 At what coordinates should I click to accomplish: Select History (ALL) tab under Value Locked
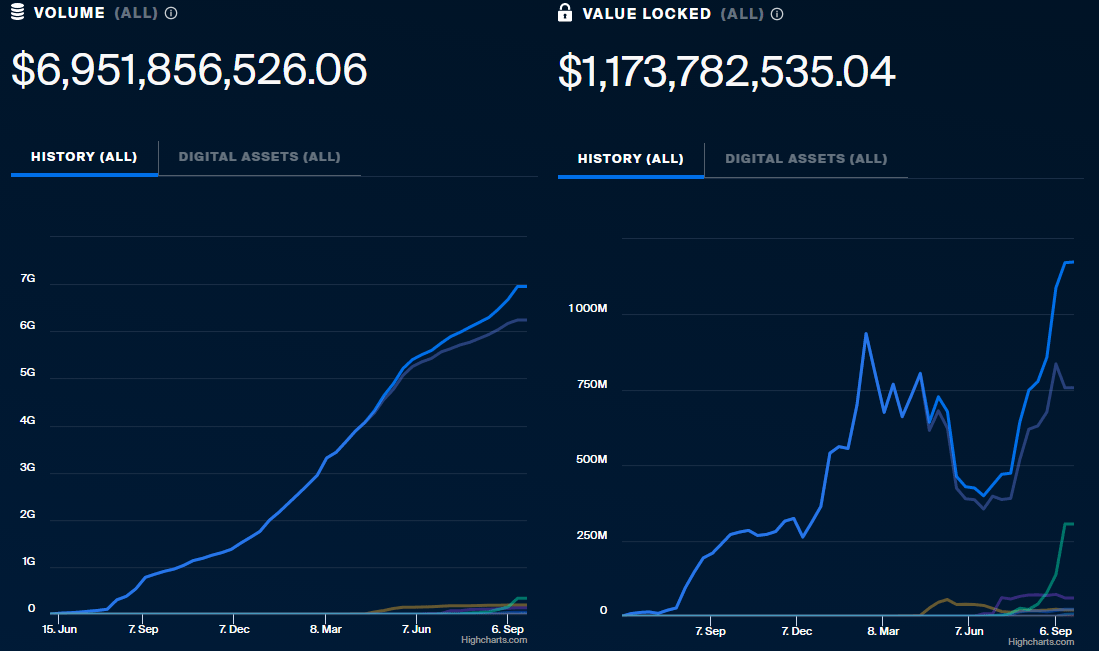631,159
